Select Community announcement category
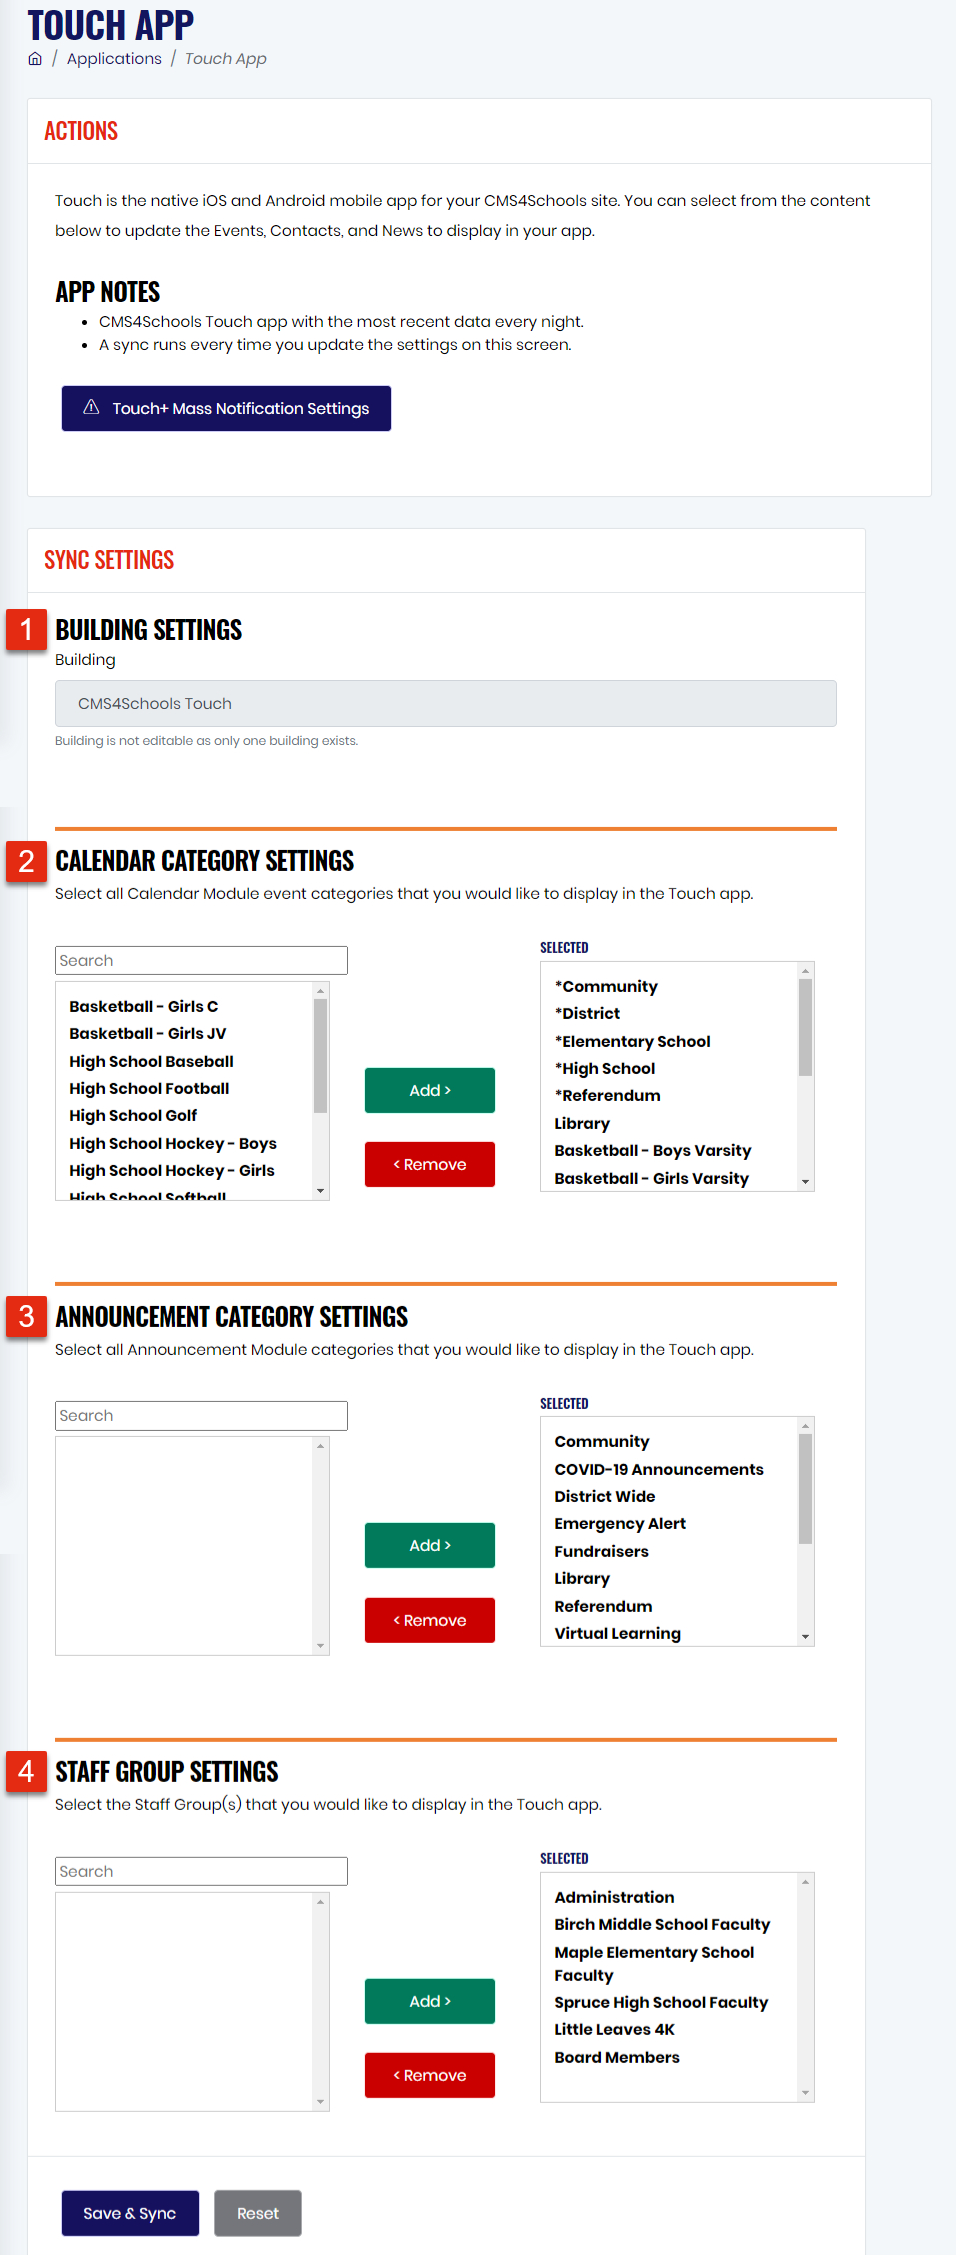 [x=602, y=1441]
